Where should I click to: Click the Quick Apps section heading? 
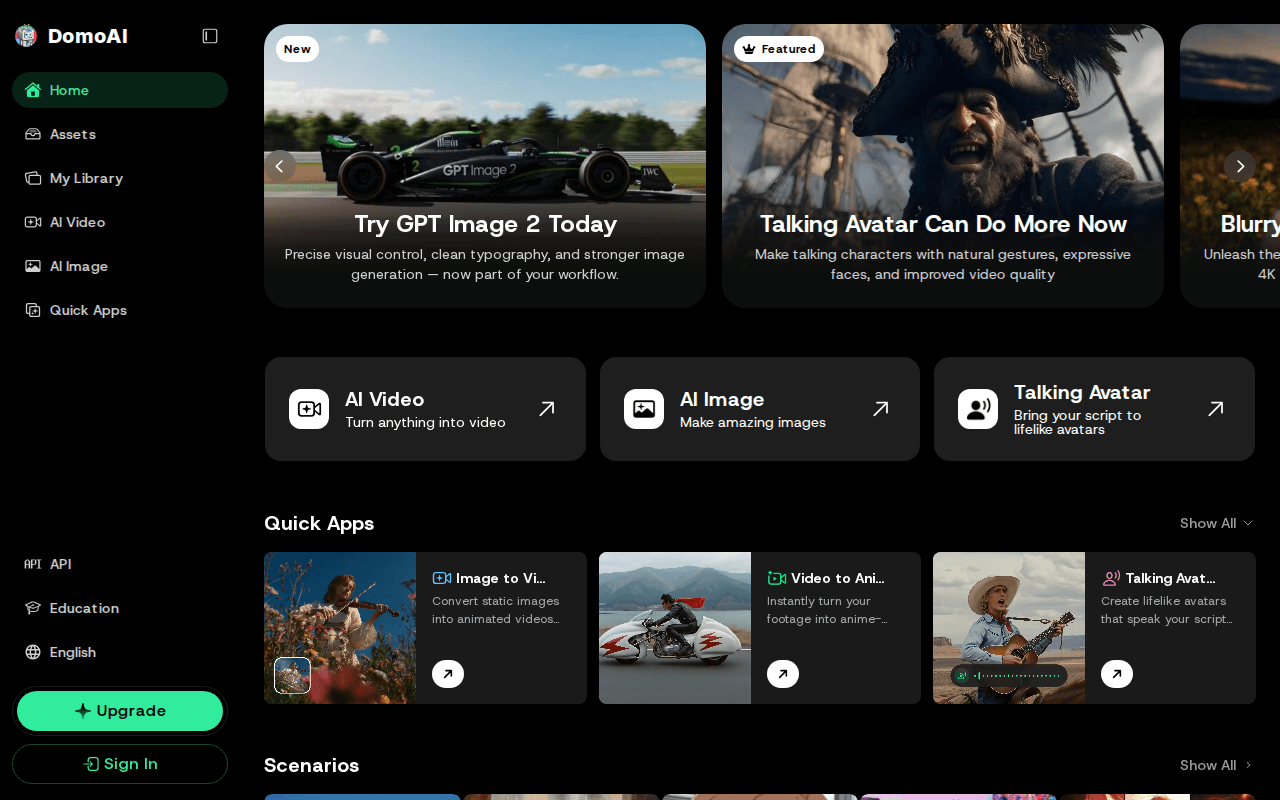319,523
